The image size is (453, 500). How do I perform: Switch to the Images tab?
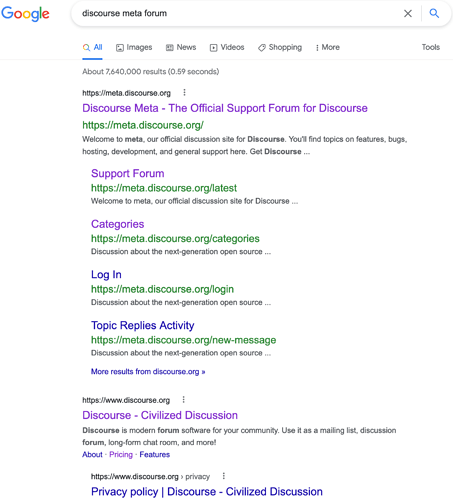pyautogui.click(x=134, y=47)
